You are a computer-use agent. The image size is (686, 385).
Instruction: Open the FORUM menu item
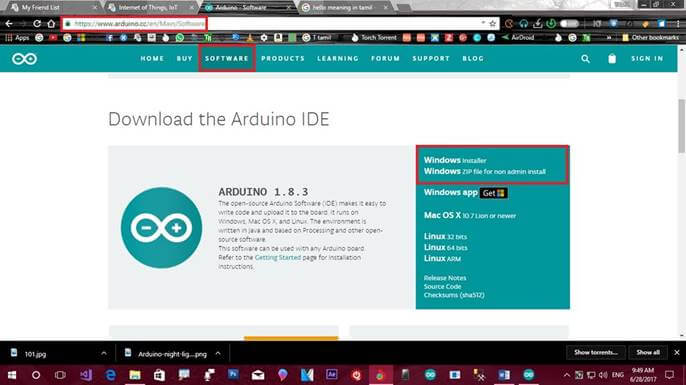click(385, 59)
